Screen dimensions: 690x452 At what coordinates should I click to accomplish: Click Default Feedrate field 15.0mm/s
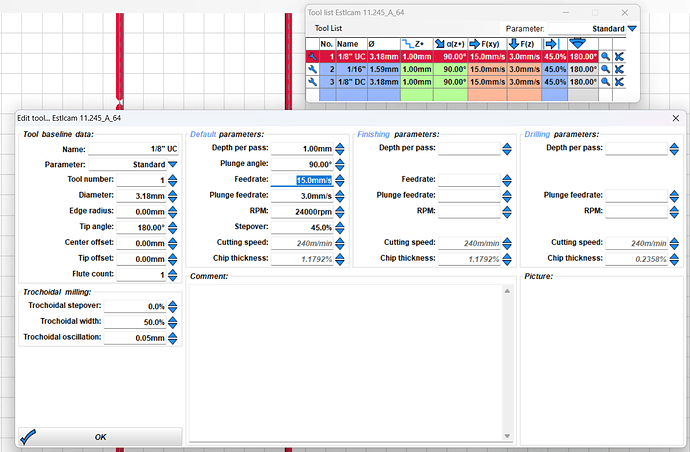(x=302, y=180)
